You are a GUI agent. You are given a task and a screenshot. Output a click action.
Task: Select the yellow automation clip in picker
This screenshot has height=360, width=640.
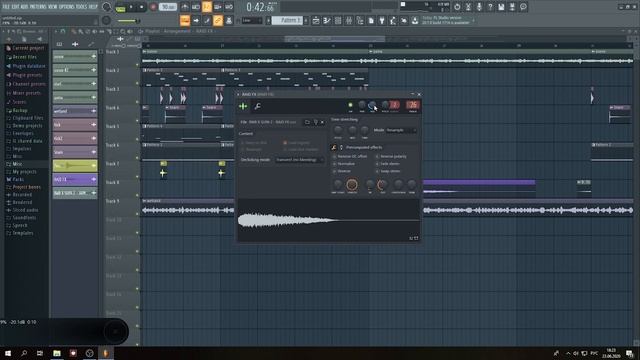[x=75, y=165]
